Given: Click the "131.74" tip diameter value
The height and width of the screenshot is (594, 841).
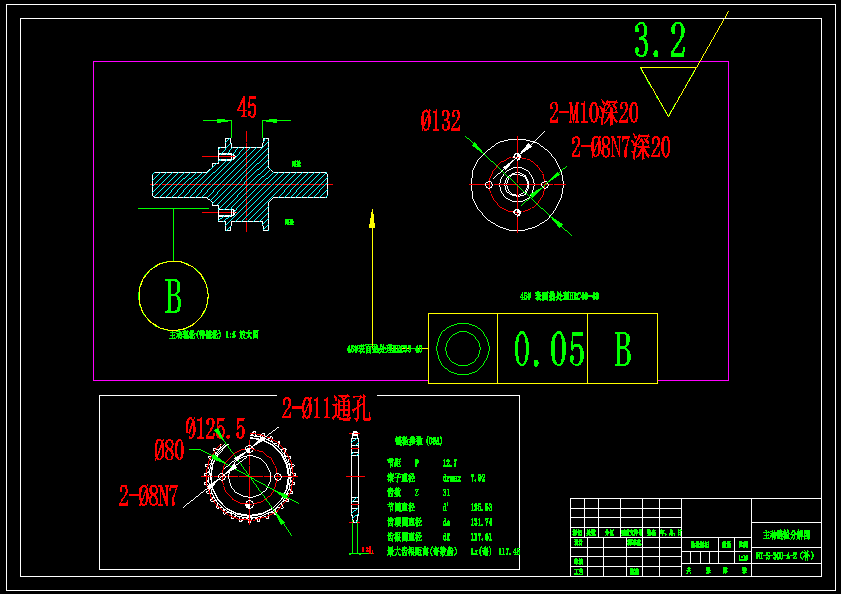Looking at the screenshot, I should point(481,522).
